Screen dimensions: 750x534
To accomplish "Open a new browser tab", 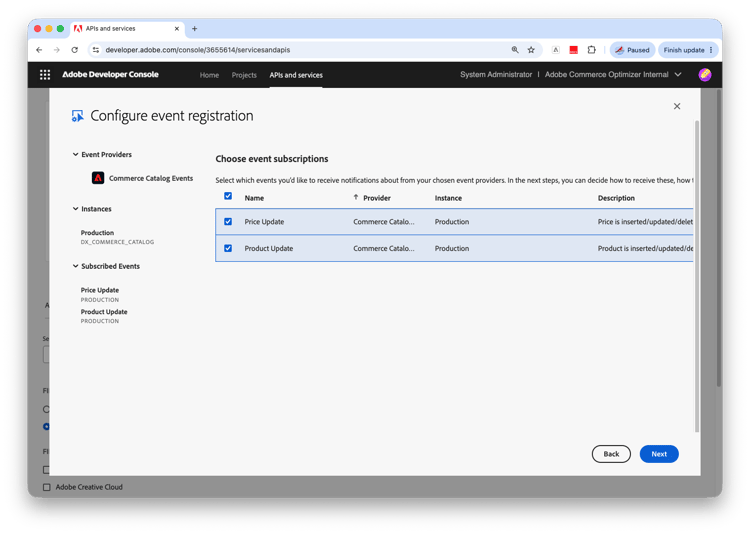I will (194, 29).
